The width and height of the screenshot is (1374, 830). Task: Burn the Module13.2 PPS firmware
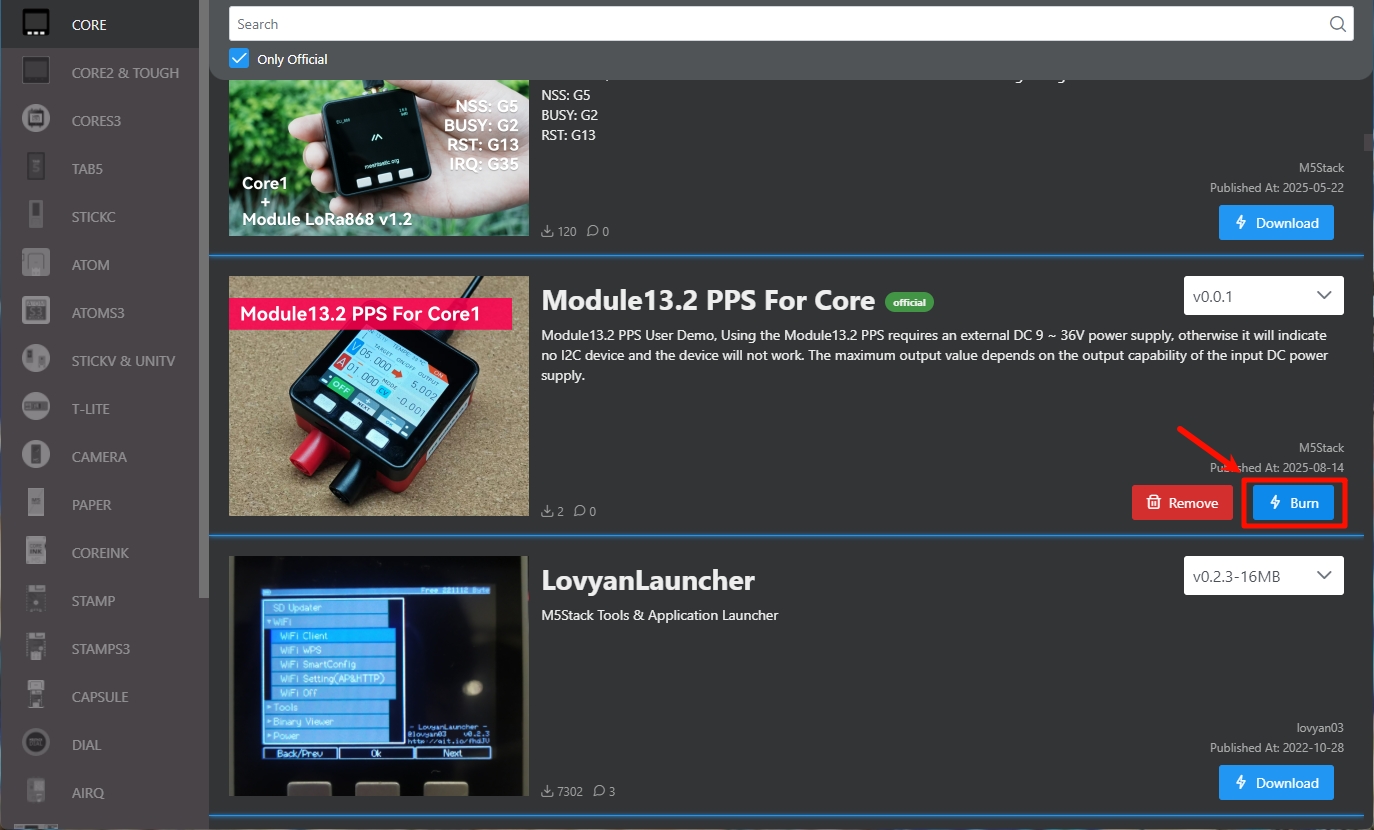1294,503
